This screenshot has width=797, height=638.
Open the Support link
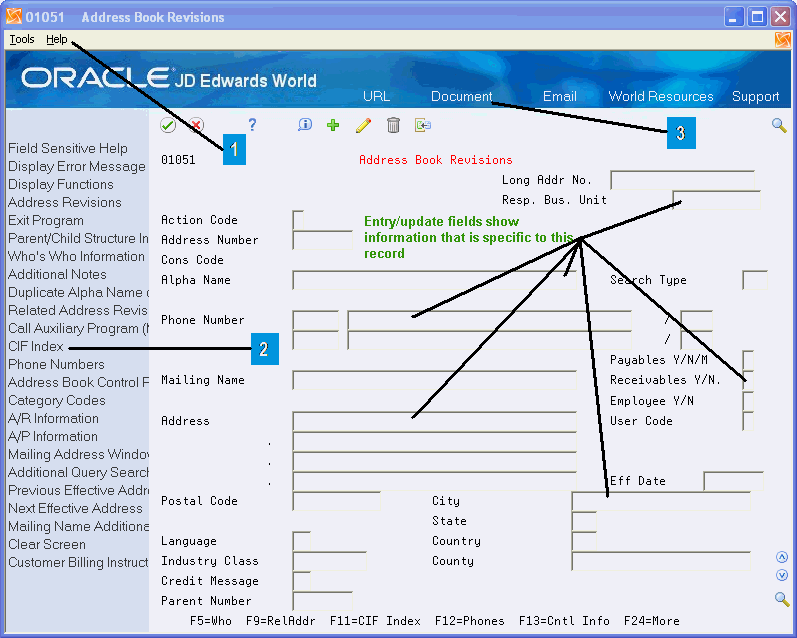point(755,96)
